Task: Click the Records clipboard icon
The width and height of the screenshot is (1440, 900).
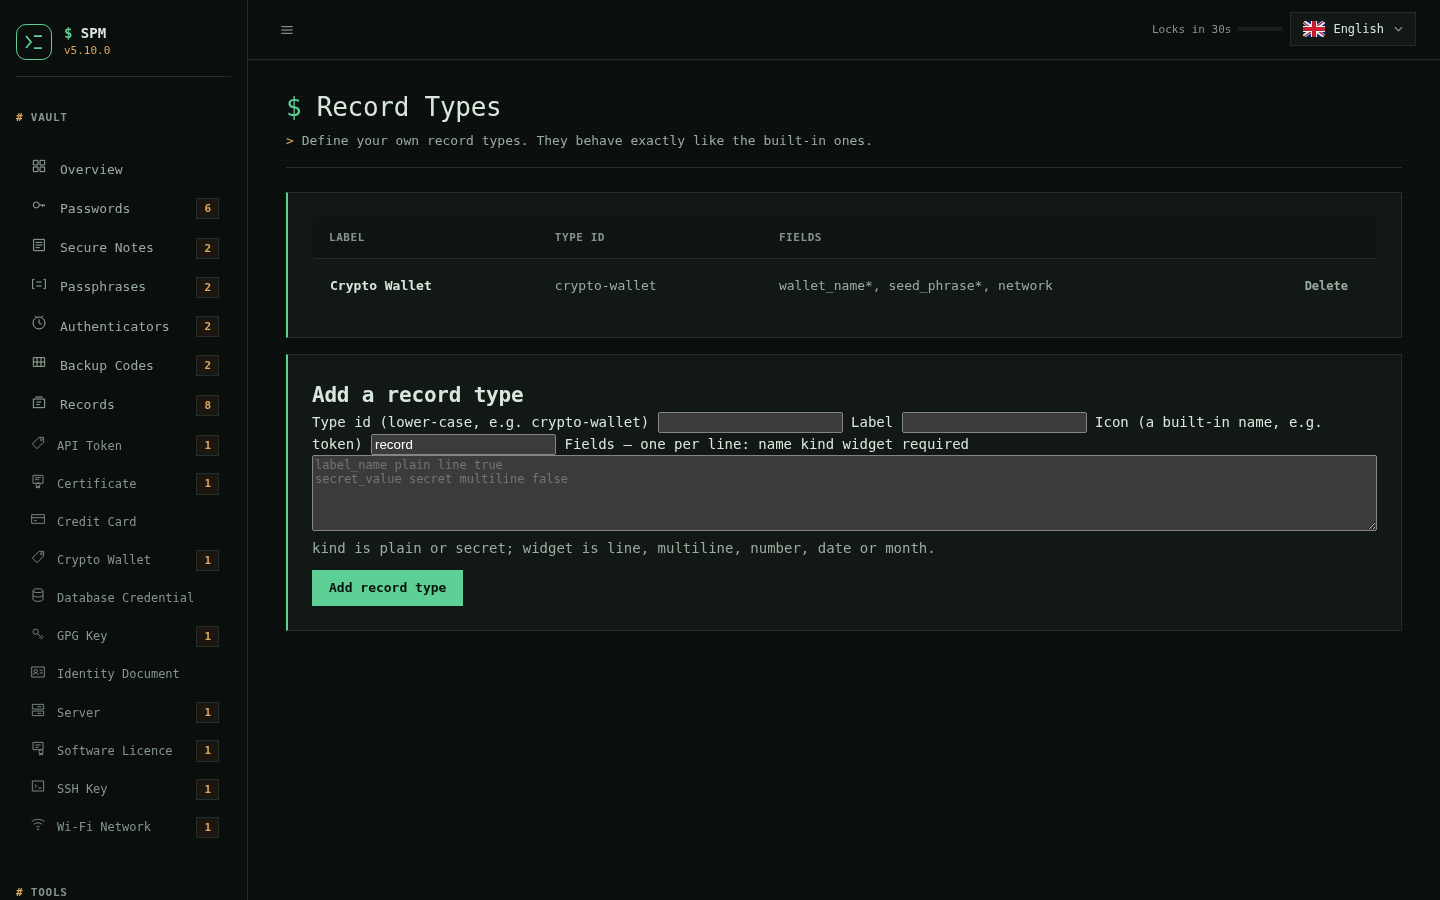Action: click(39, 402)
